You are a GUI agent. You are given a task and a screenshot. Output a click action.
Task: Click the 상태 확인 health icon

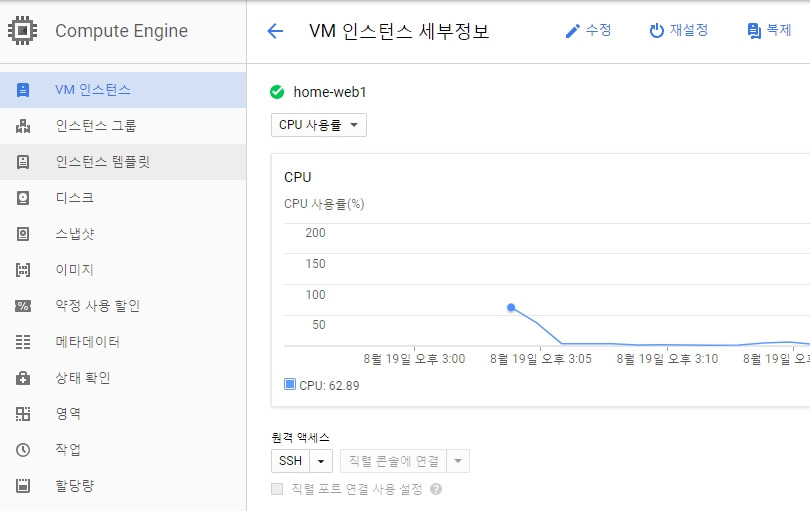[x=23, y=378]
